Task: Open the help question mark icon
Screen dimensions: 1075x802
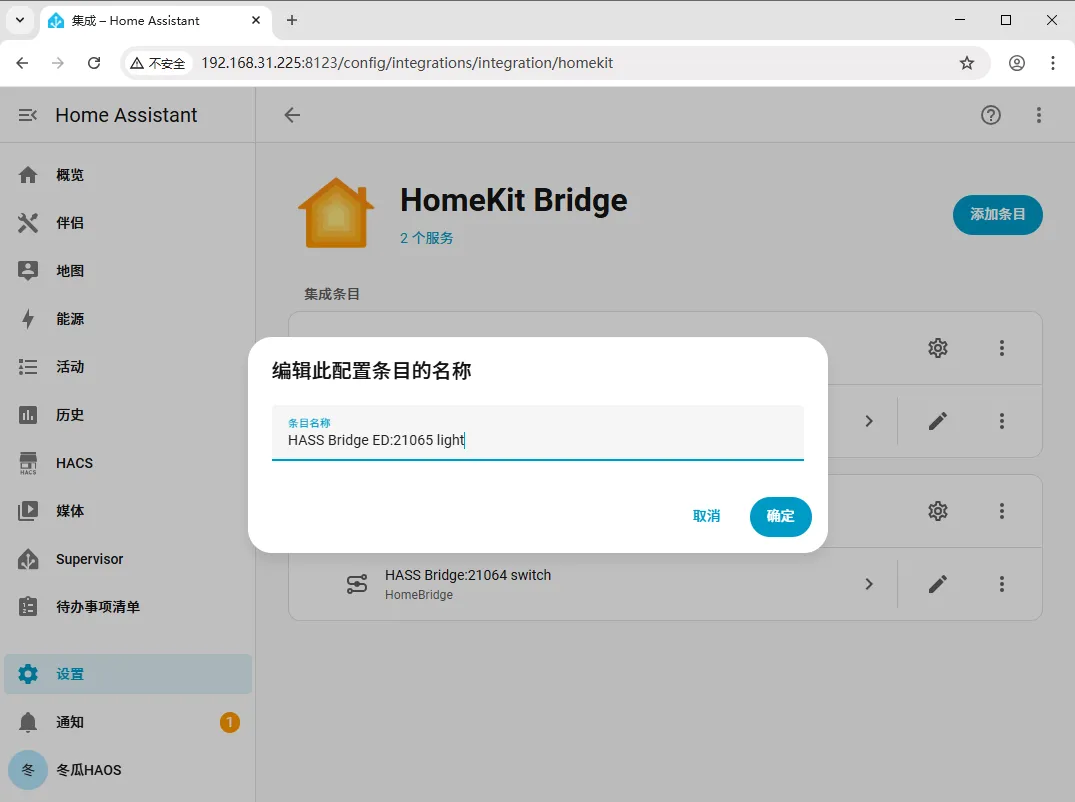Action: pos(991,115)
